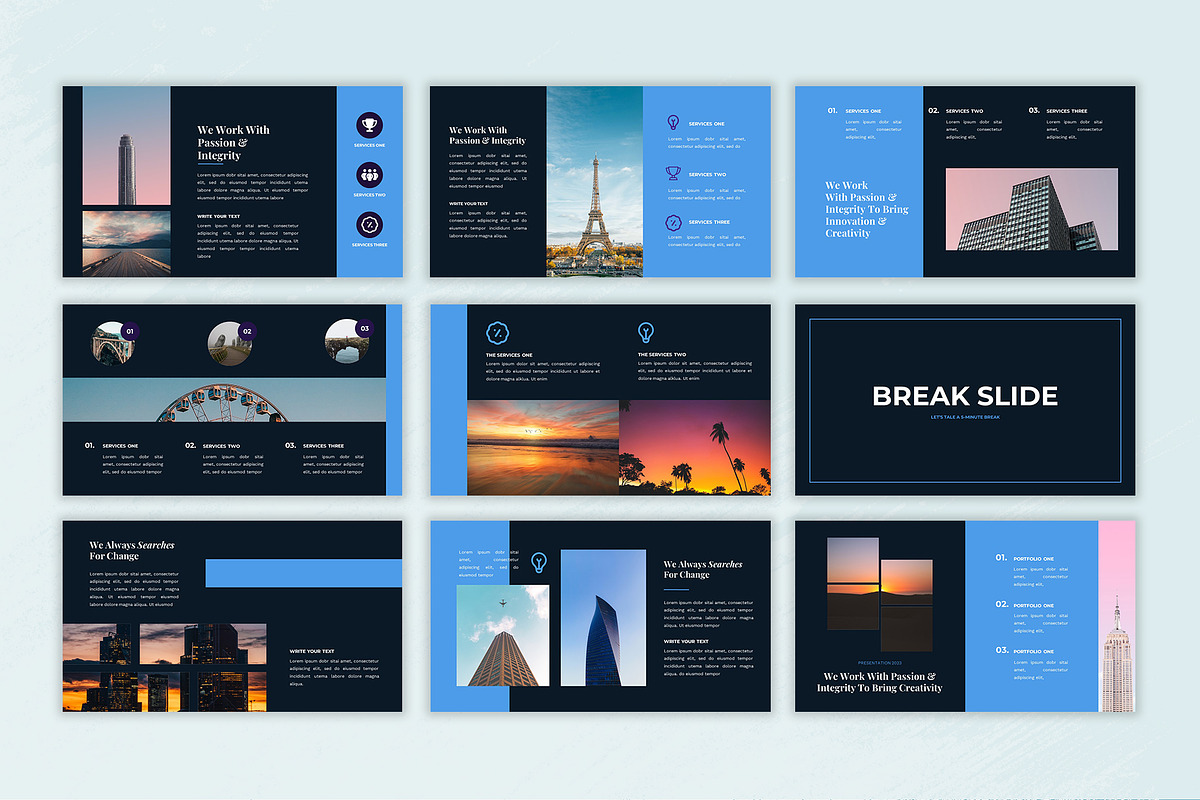Click the blue bar beside We Always Searches heading
This screenshot has height=800, width=1200.
[x=303, y=573]
